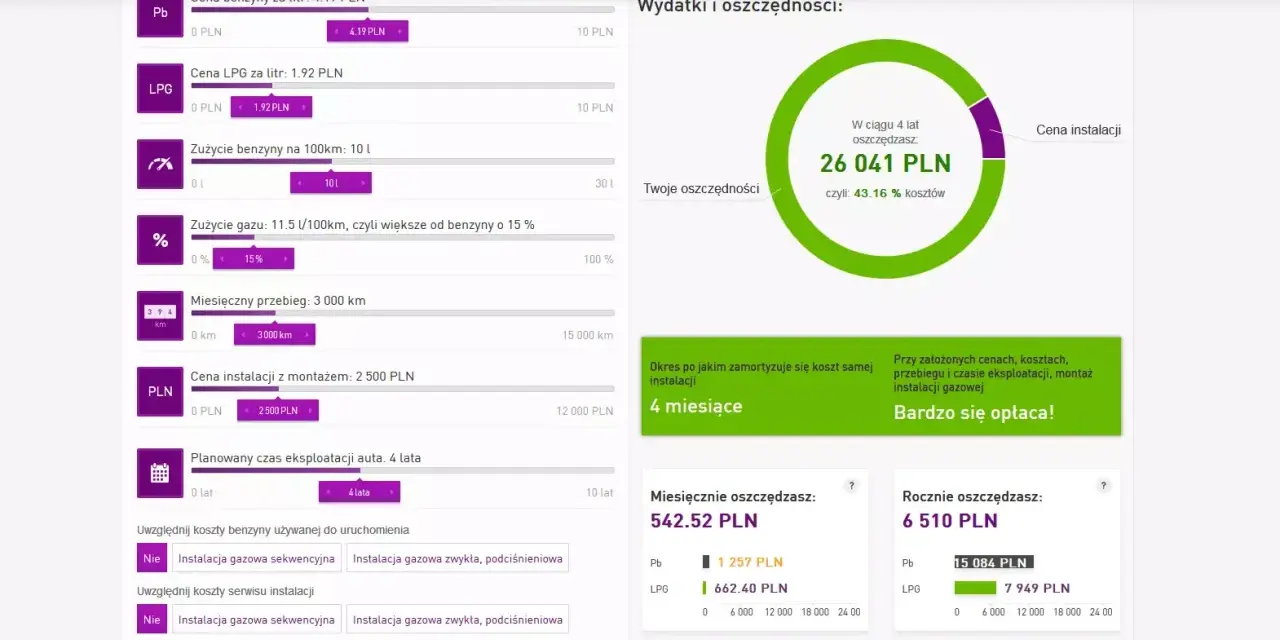Click the speedometer fuel consumption icon
The height and width of the screenshot is (640, 1280).
160,164
